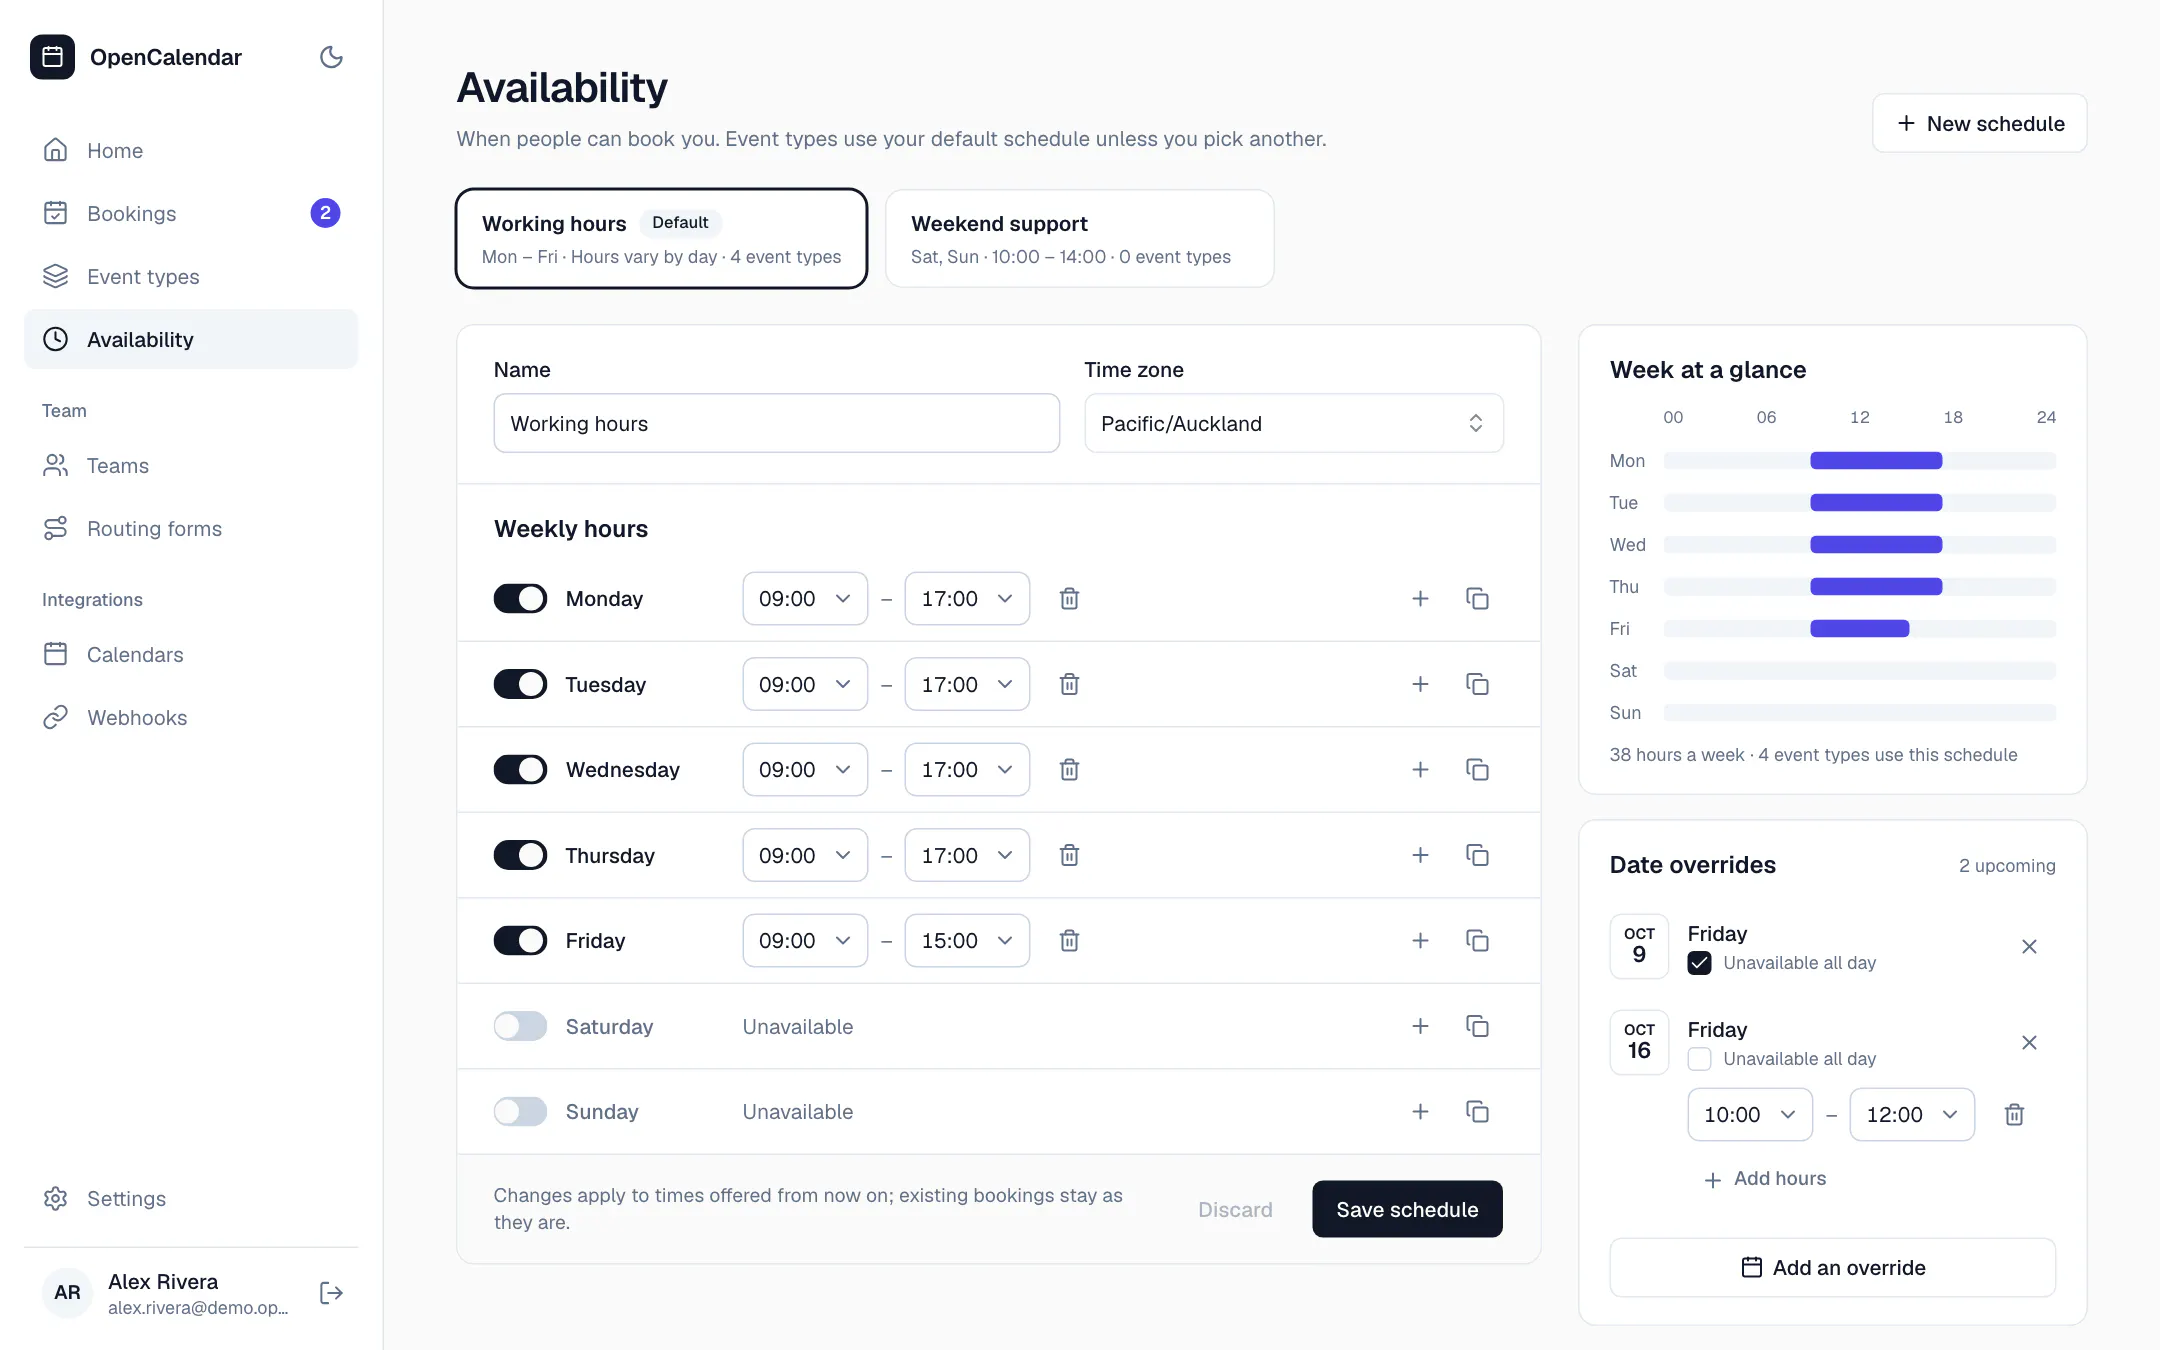Turn off Wednesday availability switch
The image size is (2160, 1350).
(x=520, y=769)
